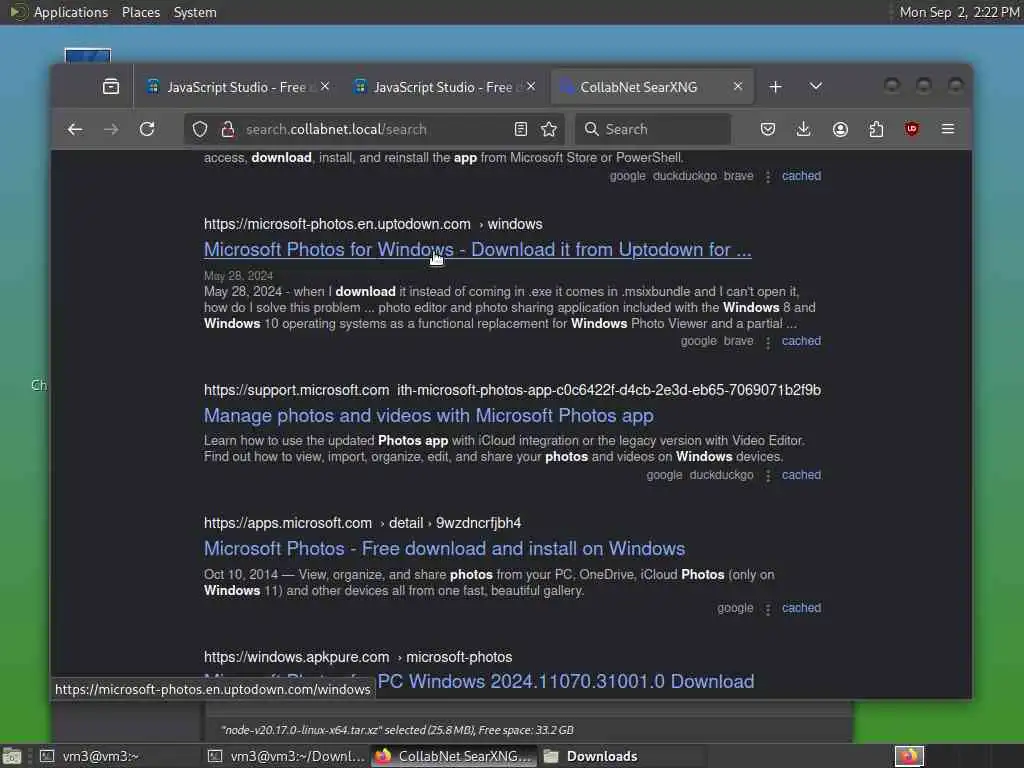Open the hamburger application menu
Screen dimensions: 1024x768
click(x=948, y=129)
